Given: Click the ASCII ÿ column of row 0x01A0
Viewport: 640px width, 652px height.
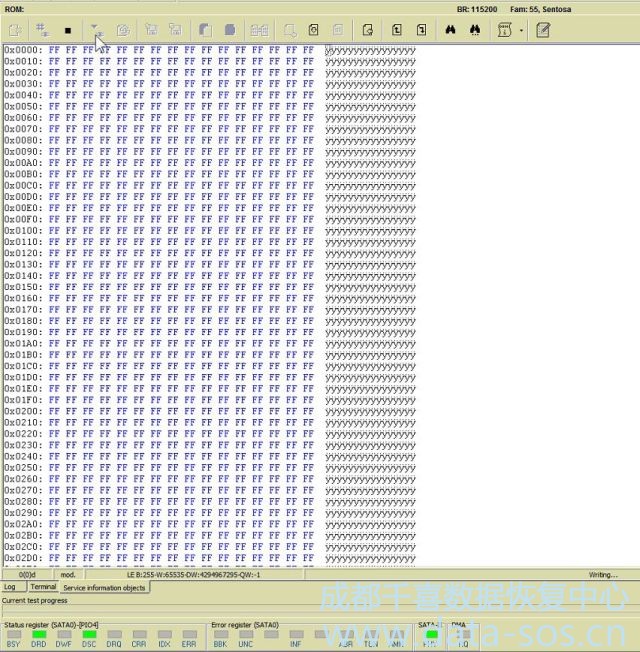Looking at the screenshot, I should point(370,344).
